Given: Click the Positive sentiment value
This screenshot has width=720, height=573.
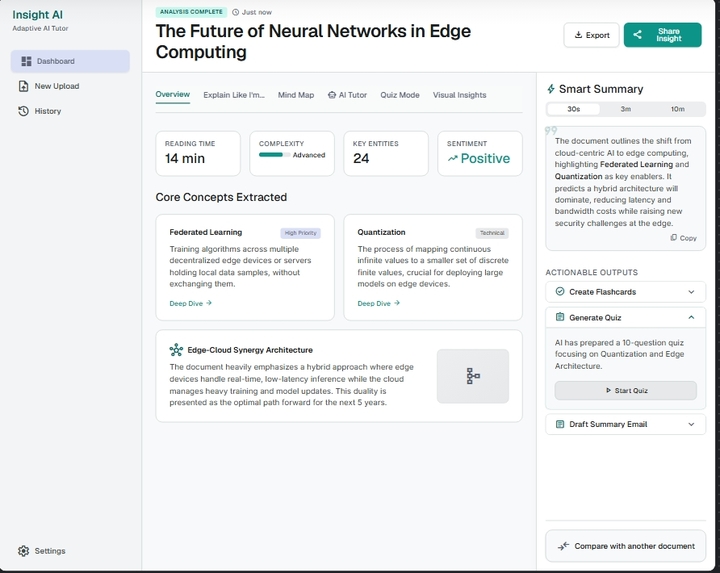Looking at the screenshot, I should pyautogui.click(x=485, y=158).
